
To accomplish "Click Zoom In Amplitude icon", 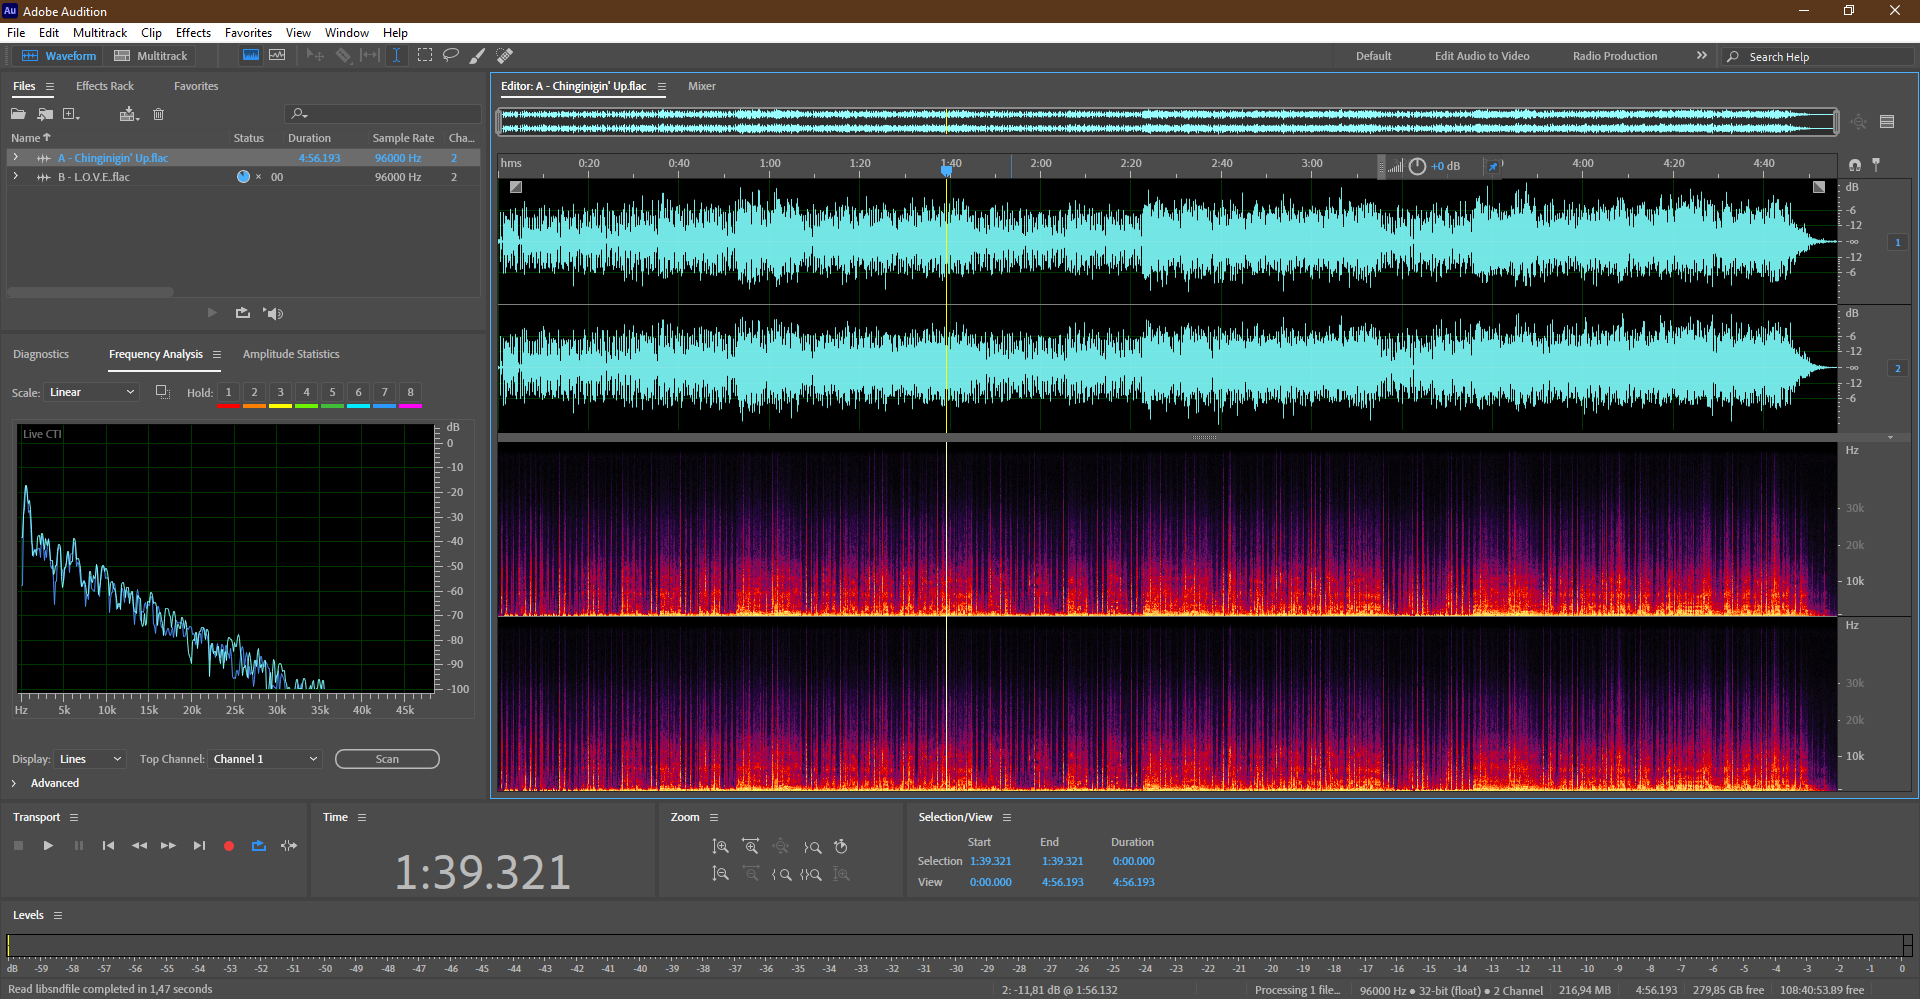I will coord(720,847).
